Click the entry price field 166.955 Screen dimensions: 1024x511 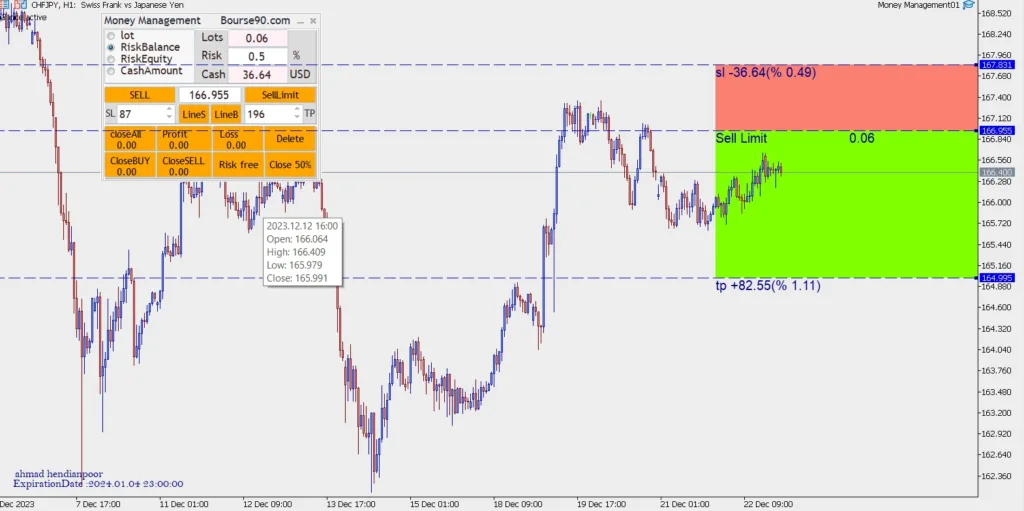(x=209, y=95)
